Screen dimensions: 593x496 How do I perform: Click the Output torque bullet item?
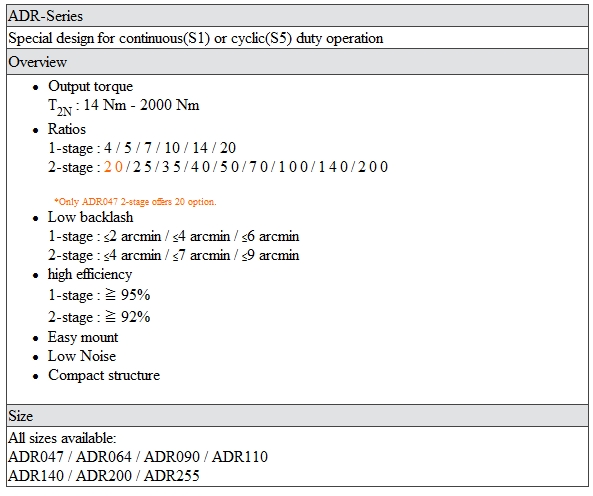click(90, 86)
